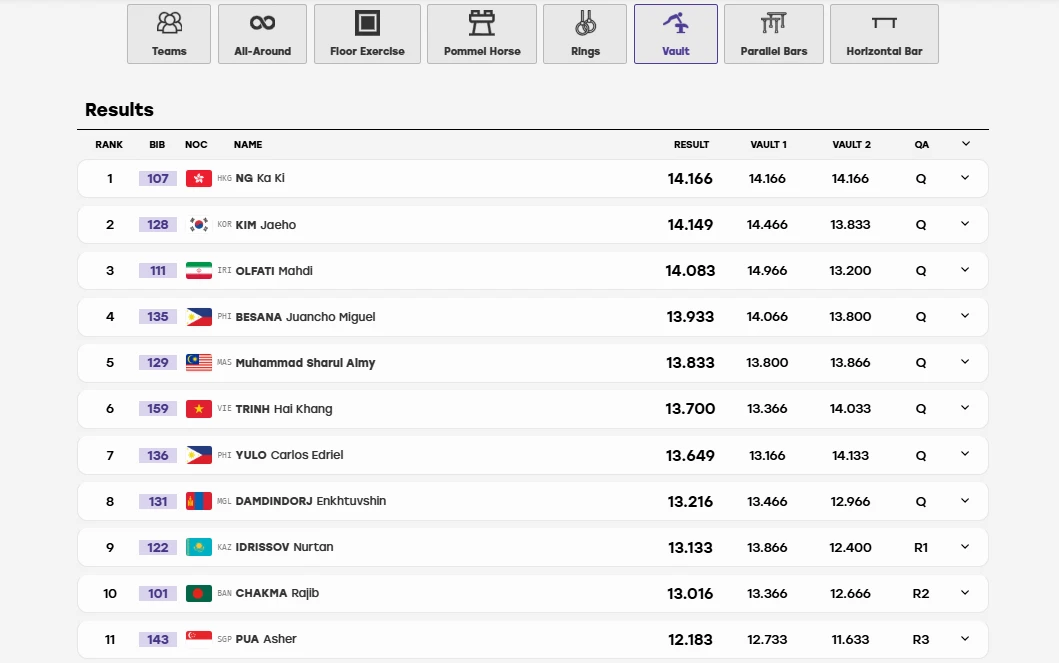The width and height of the screenshot is (1059, 663).
Task: Expand NG Ka Ki's result details
Action: point(965,178)
